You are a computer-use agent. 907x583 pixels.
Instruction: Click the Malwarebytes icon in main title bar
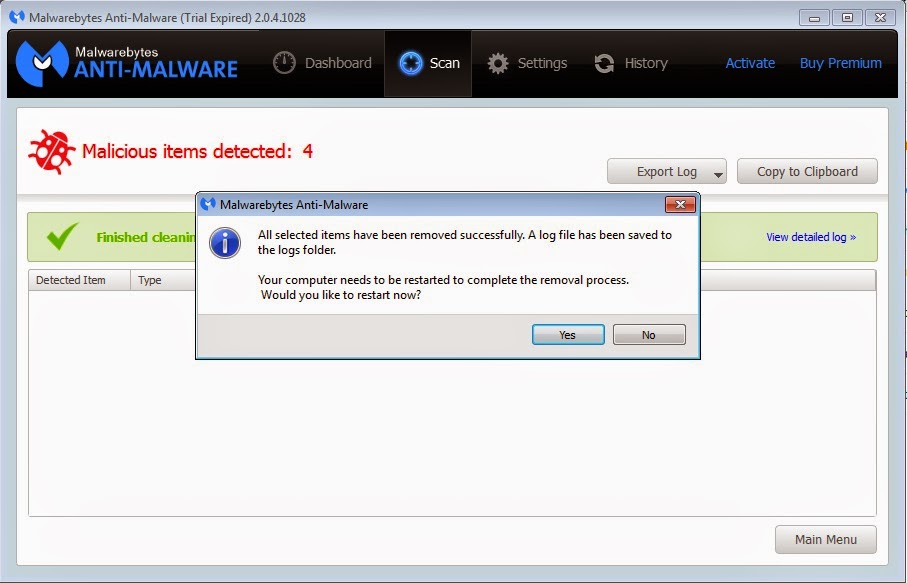17,17
